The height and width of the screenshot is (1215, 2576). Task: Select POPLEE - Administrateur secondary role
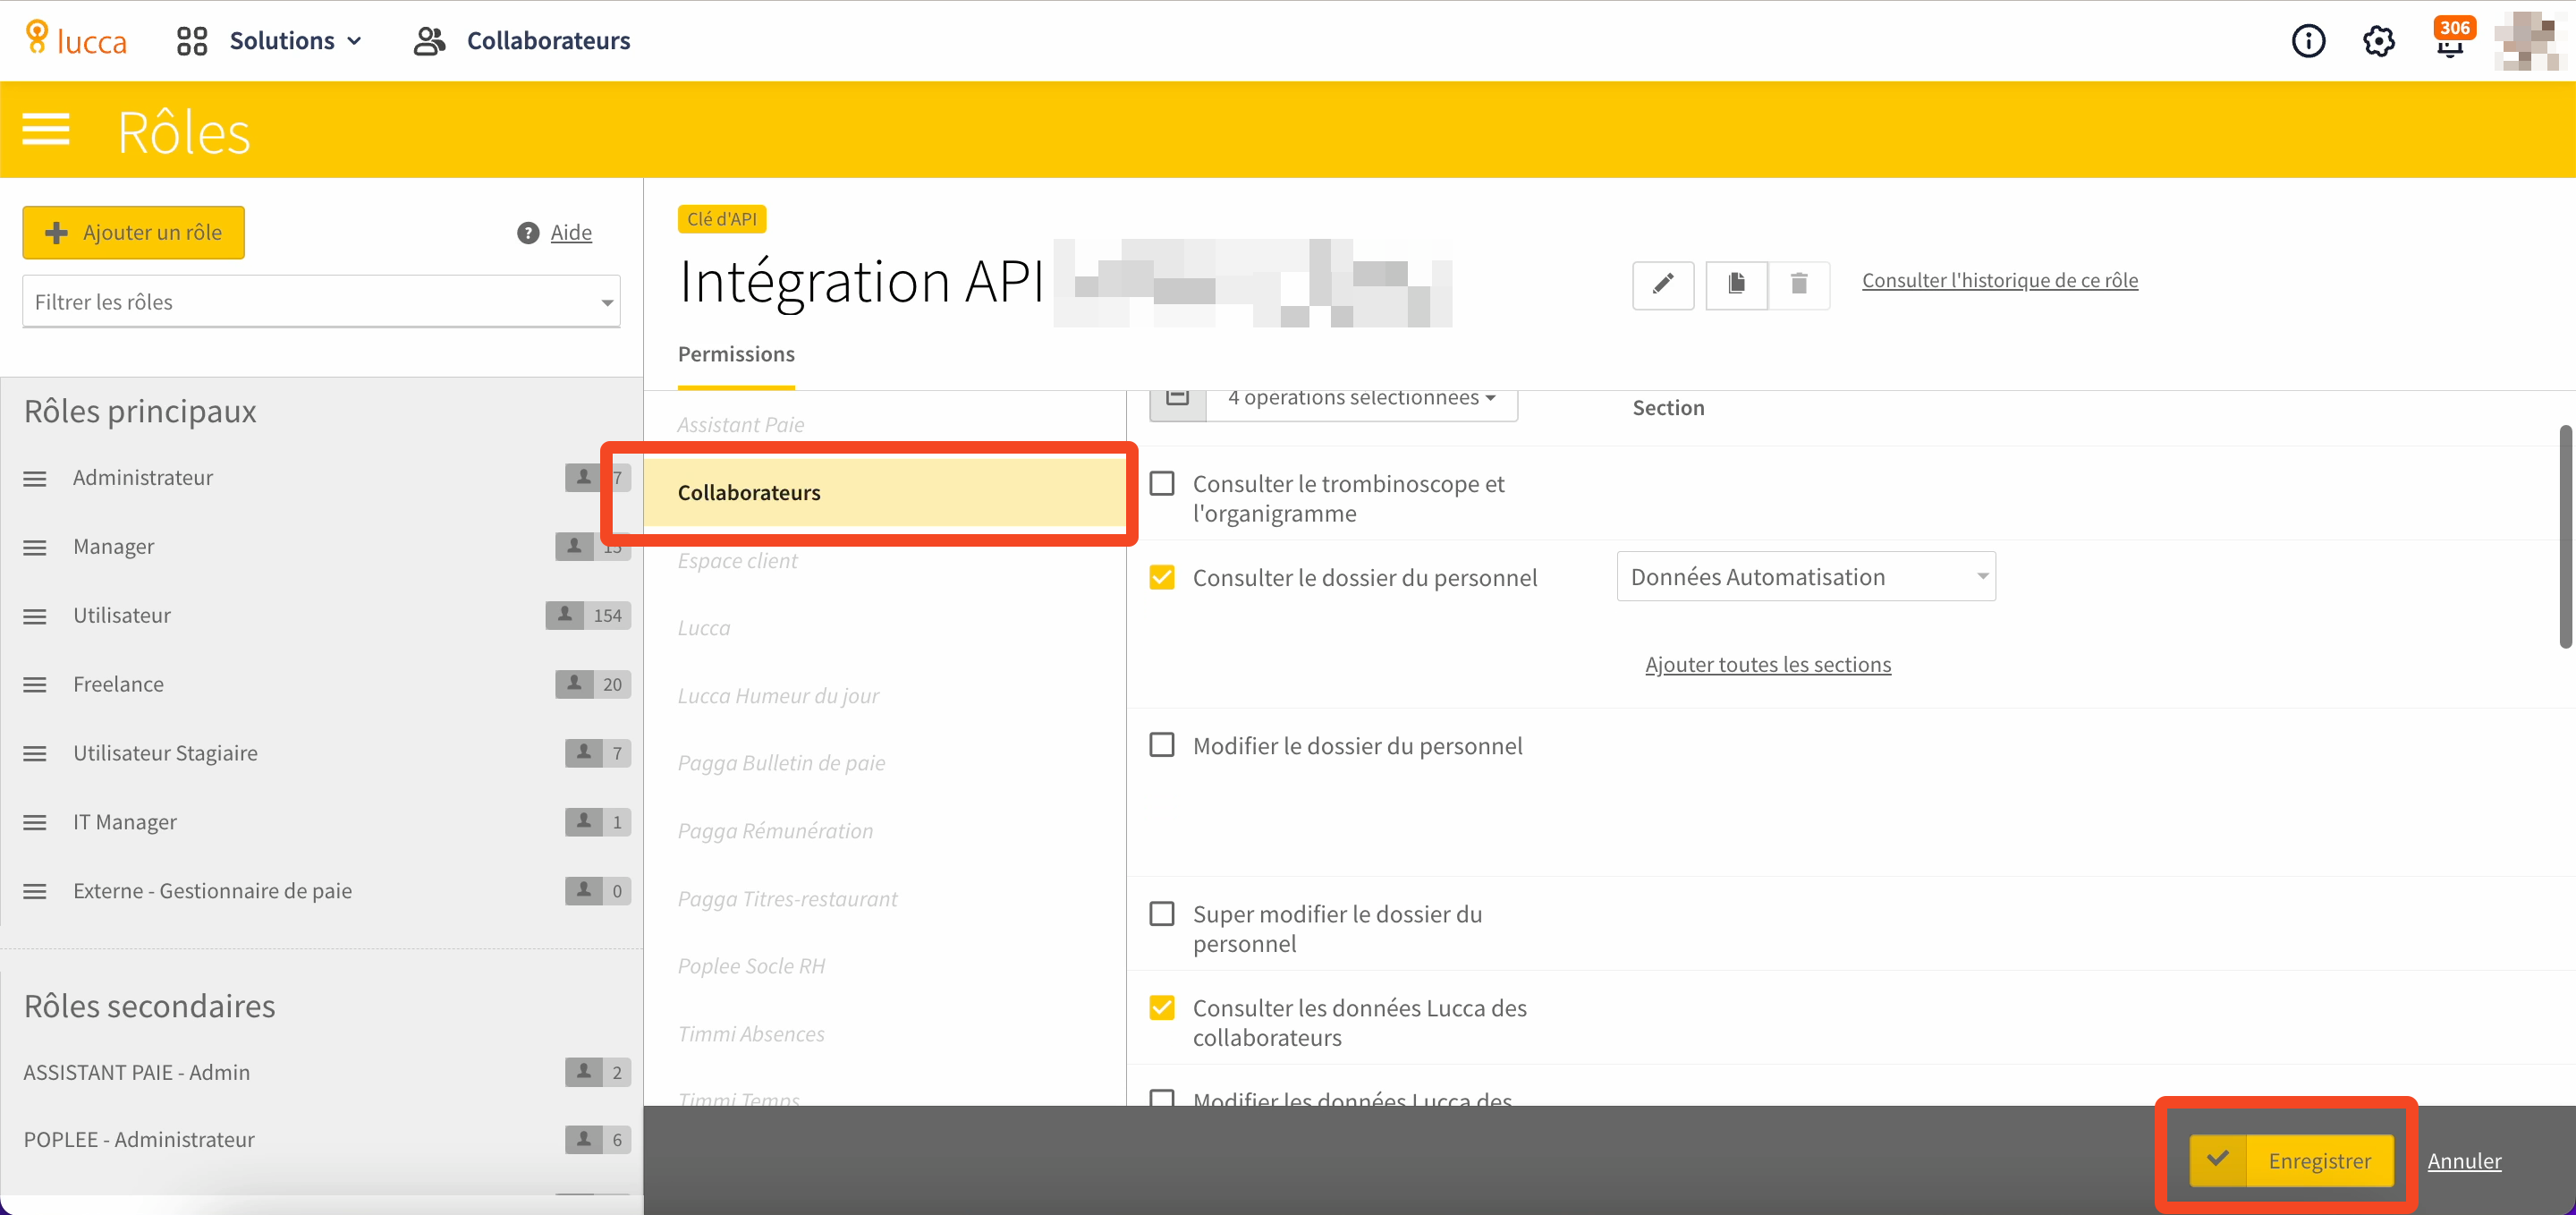point(139,1139)
